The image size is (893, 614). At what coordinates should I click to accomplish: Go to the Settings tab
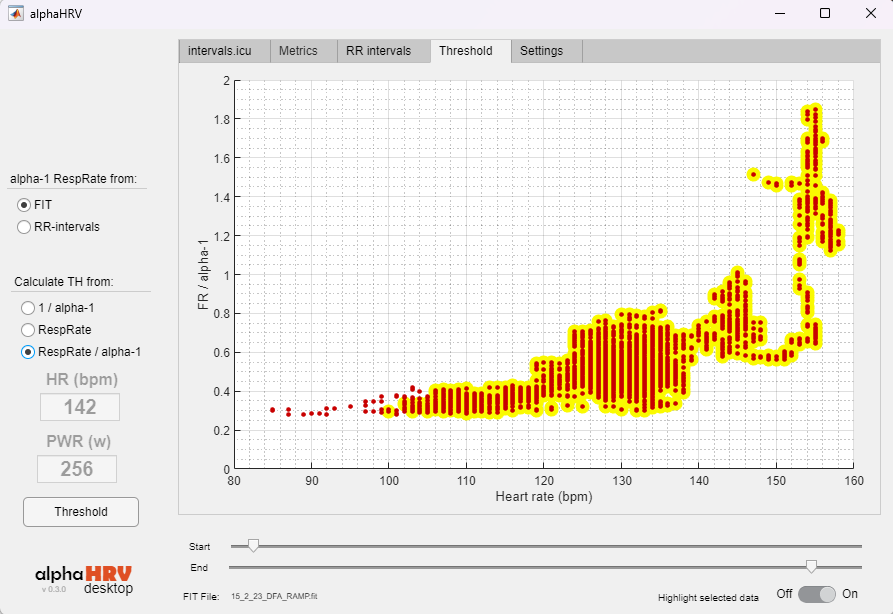546,51
